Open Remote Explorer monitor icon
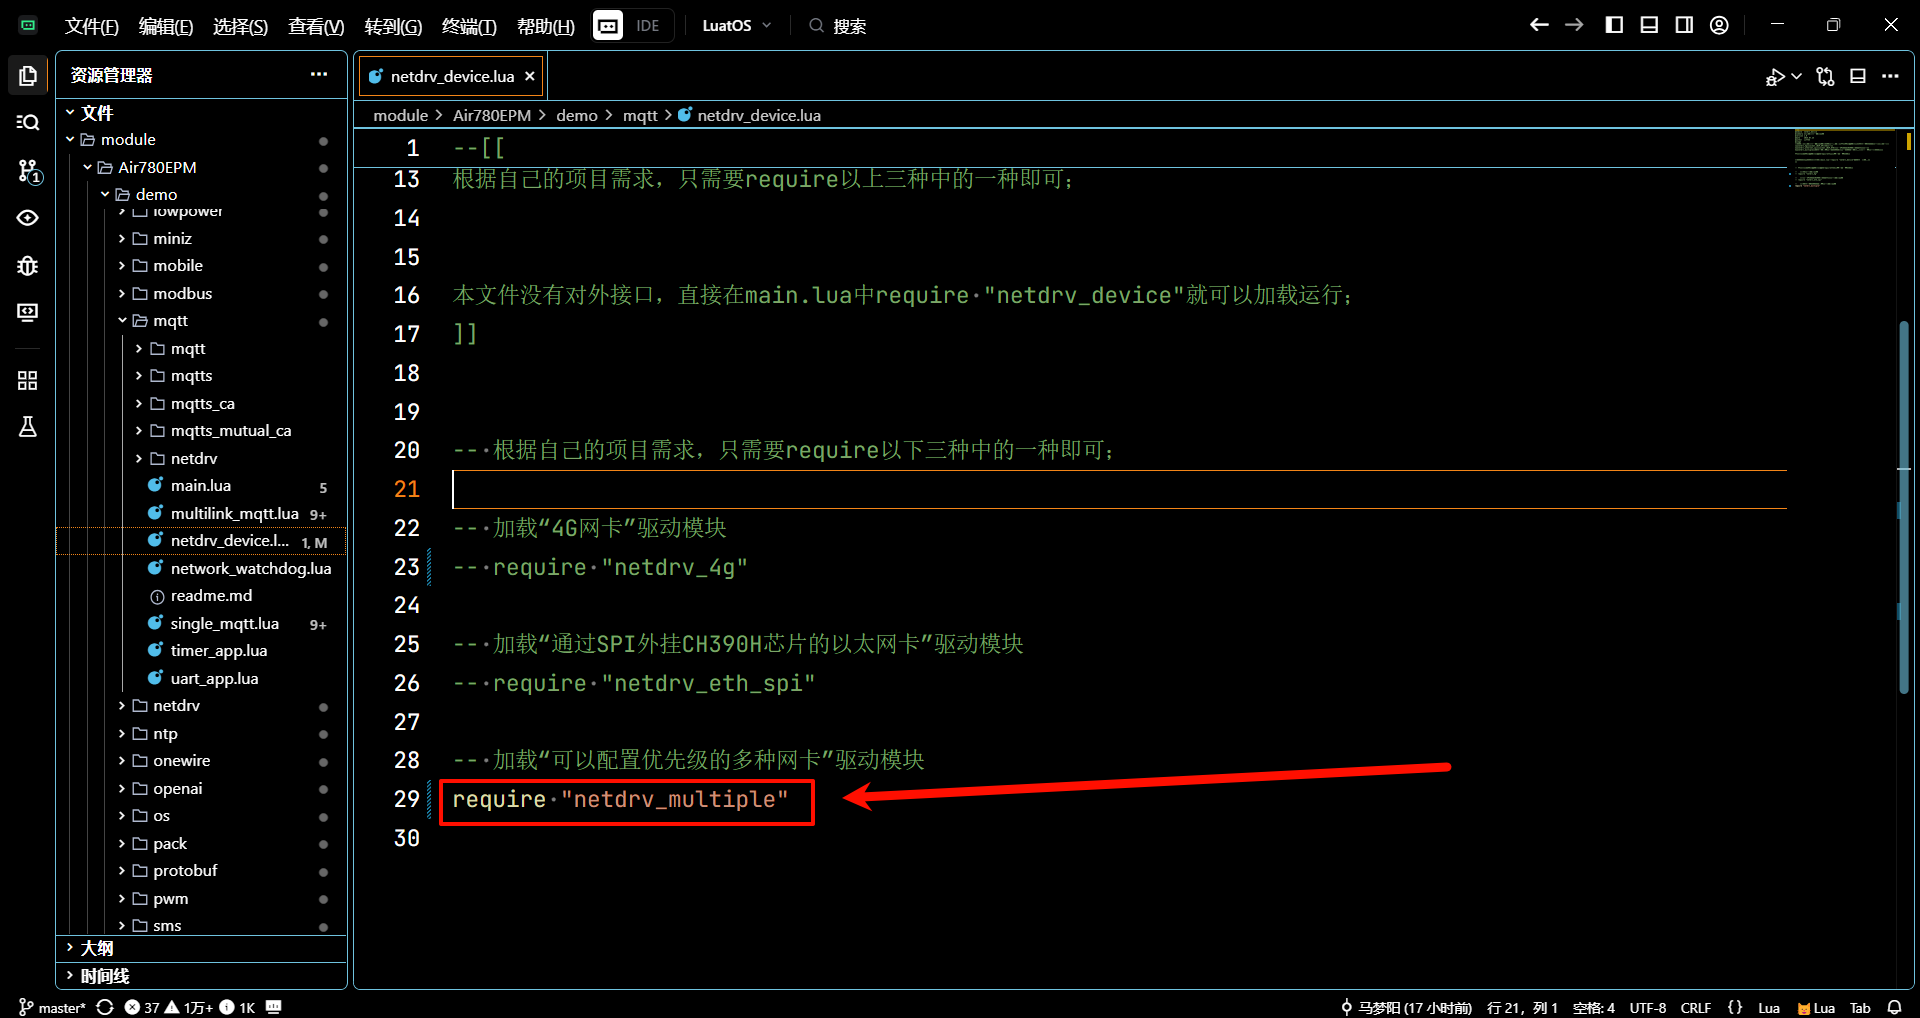Screen dimensions: 1920x1018 [x=28, y=313]
